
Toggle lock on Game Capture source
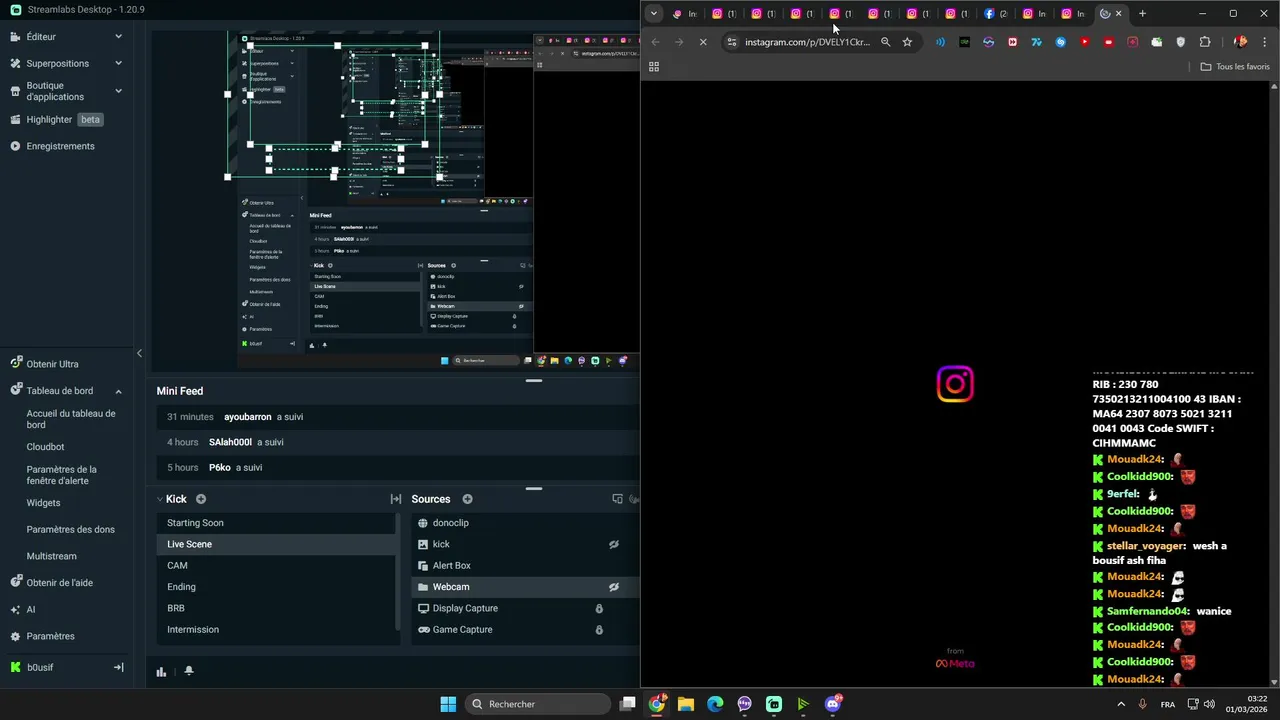[x=599, y=630]
